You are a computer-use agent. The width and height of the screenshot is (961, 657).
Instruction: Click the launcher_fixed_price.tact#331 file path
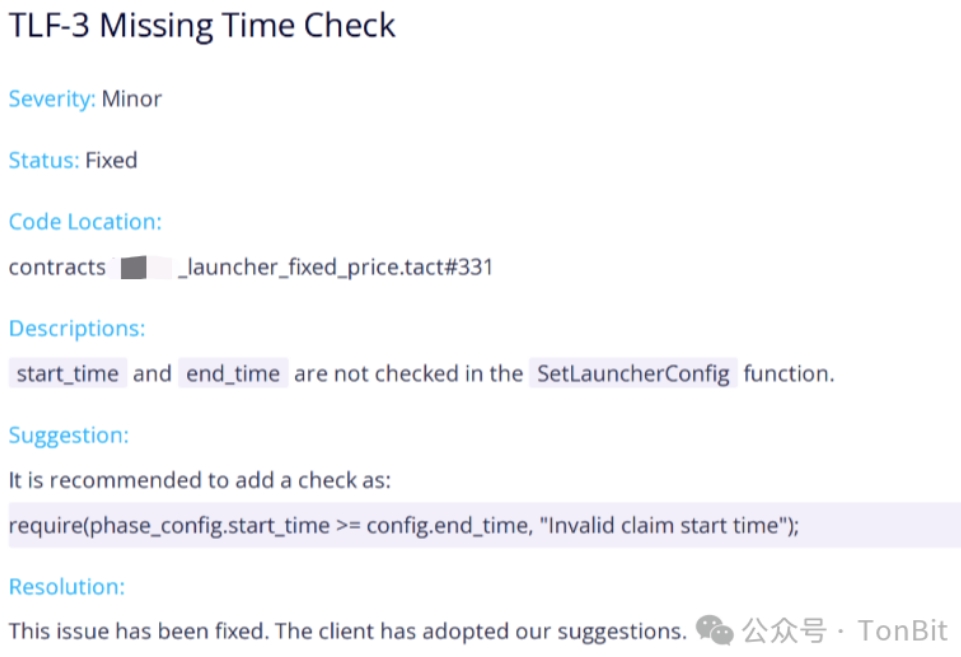pyautogui.click(x=336, y=267)
